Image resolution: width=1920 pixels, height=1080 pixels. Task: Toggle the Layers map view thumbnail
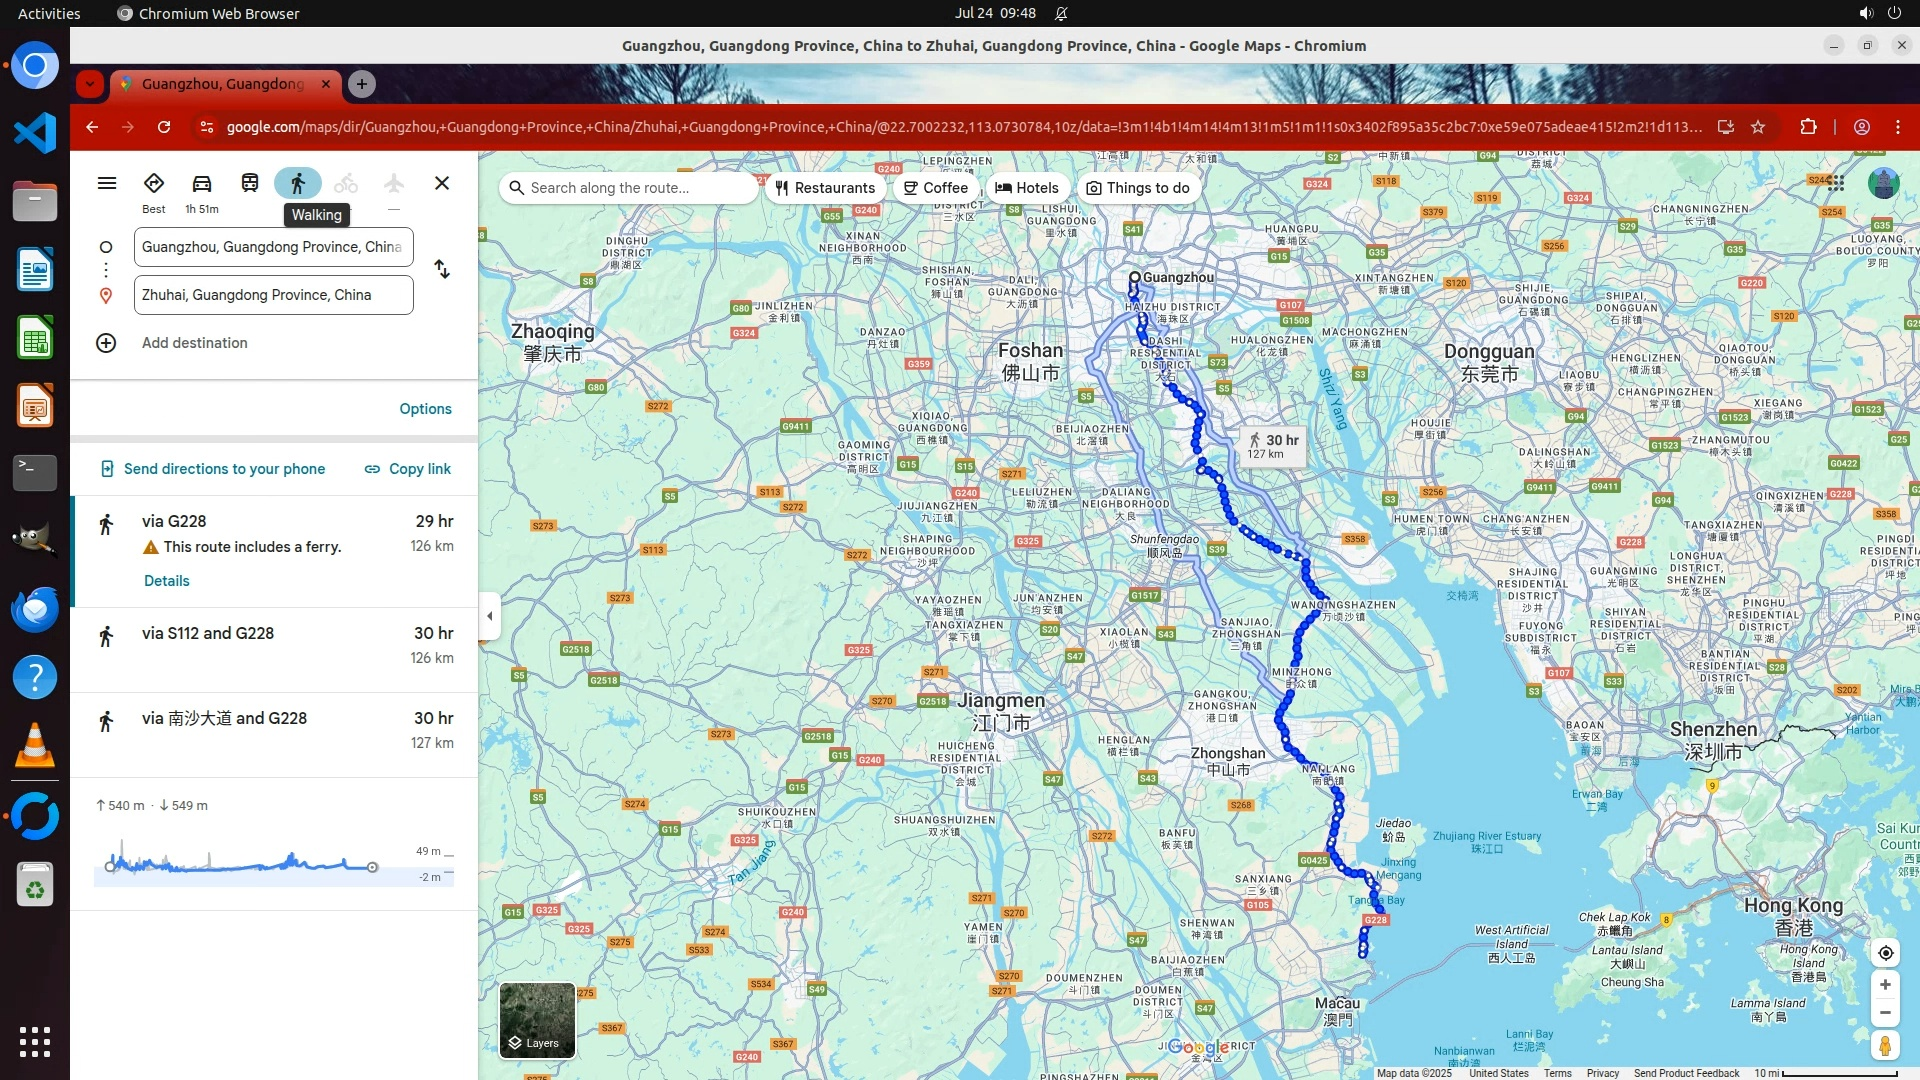tap(537, 1020)
